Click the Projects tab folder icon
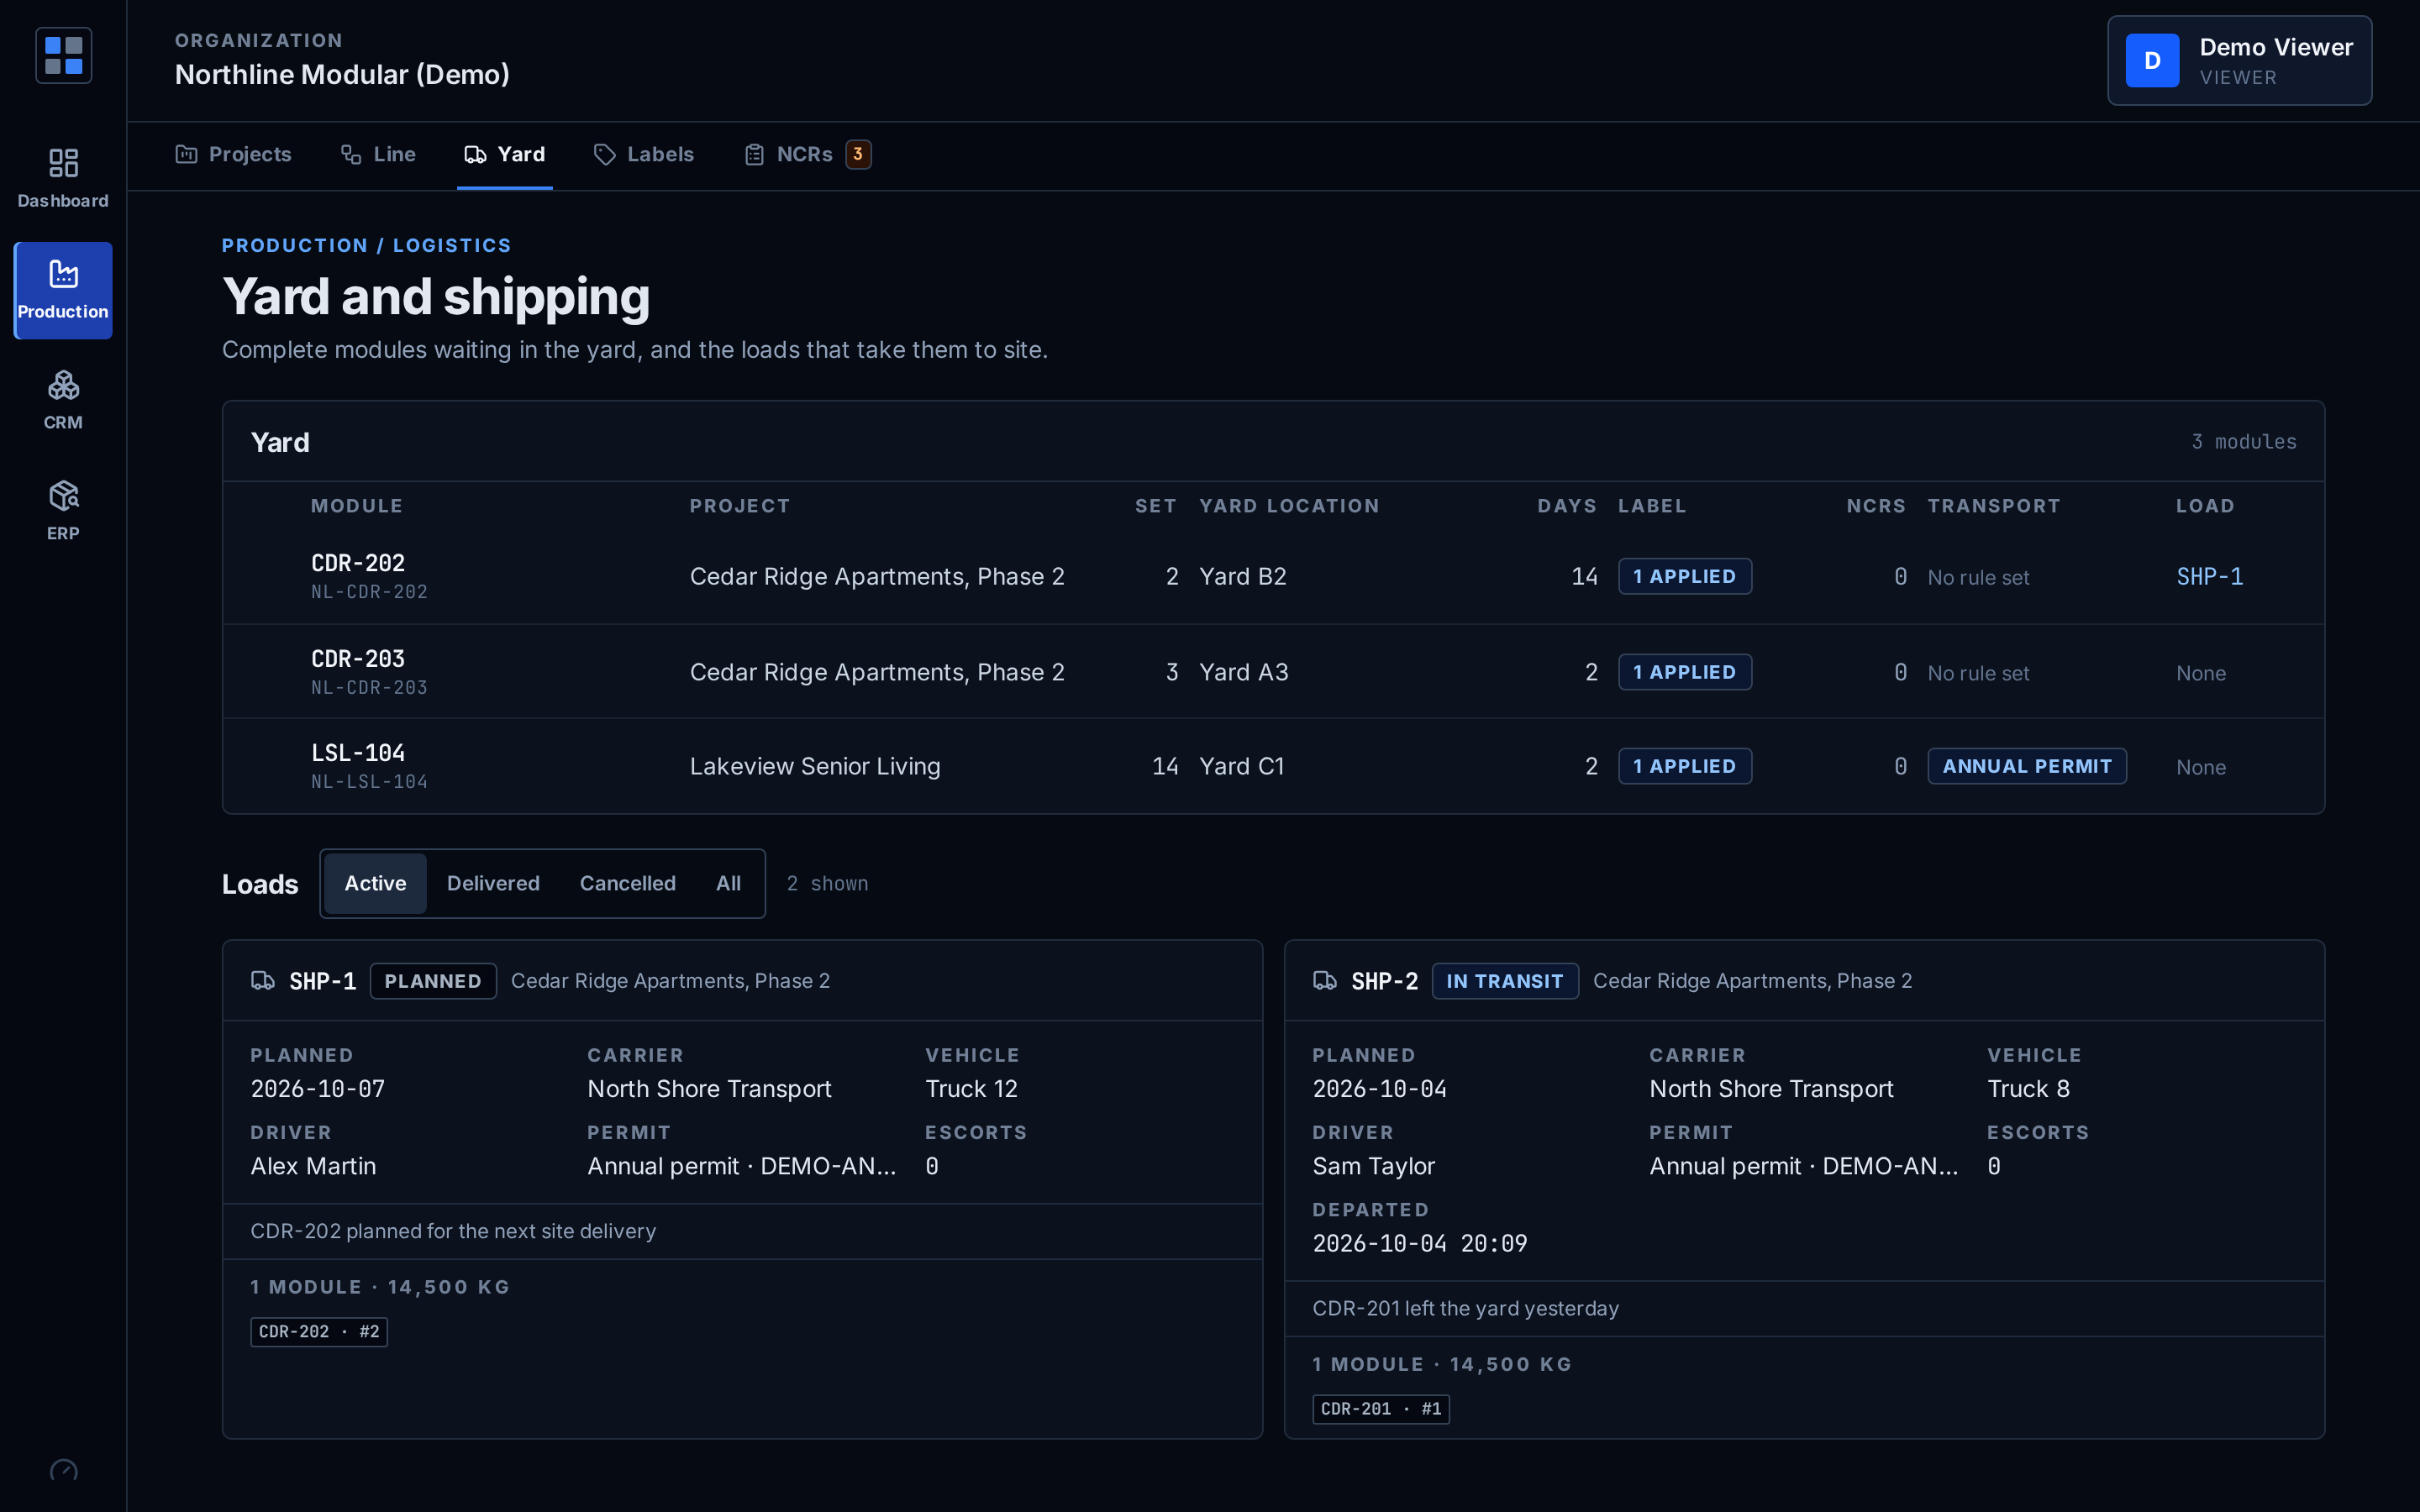The height and width of the screenshot is (1512, 2420). pos(186,154)
